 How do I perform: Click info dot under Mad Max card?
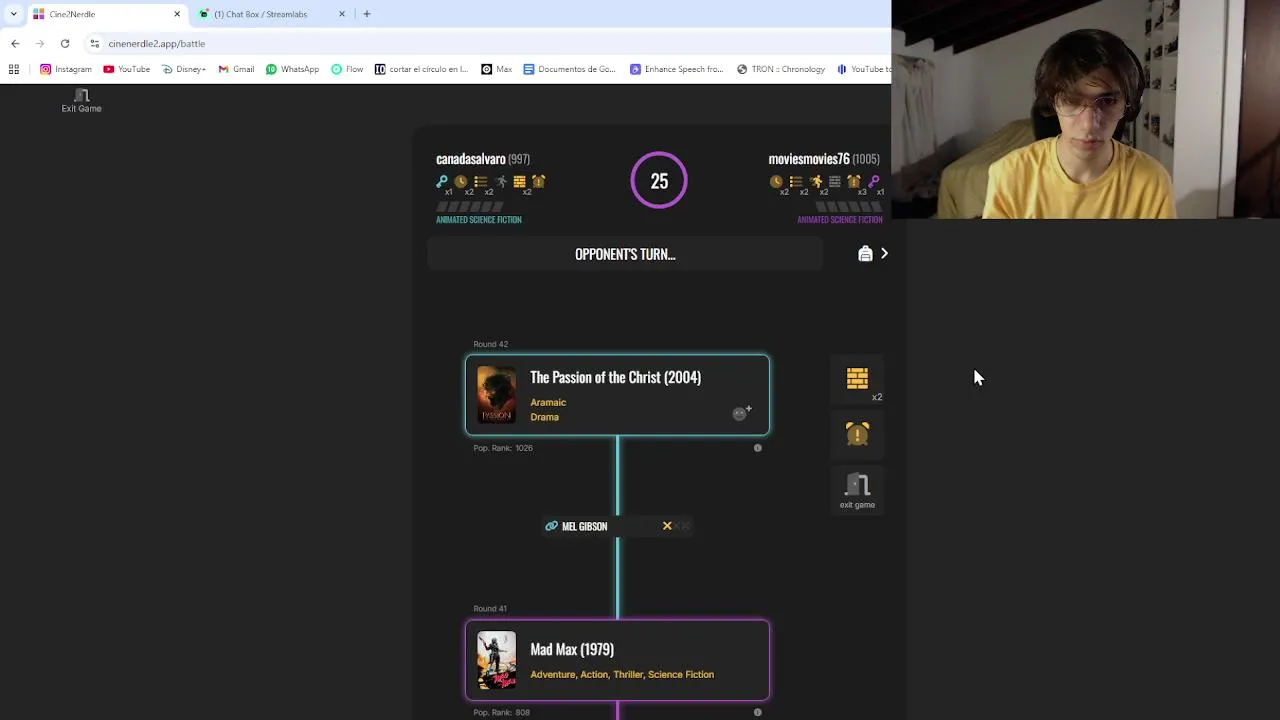coord(757,712)
